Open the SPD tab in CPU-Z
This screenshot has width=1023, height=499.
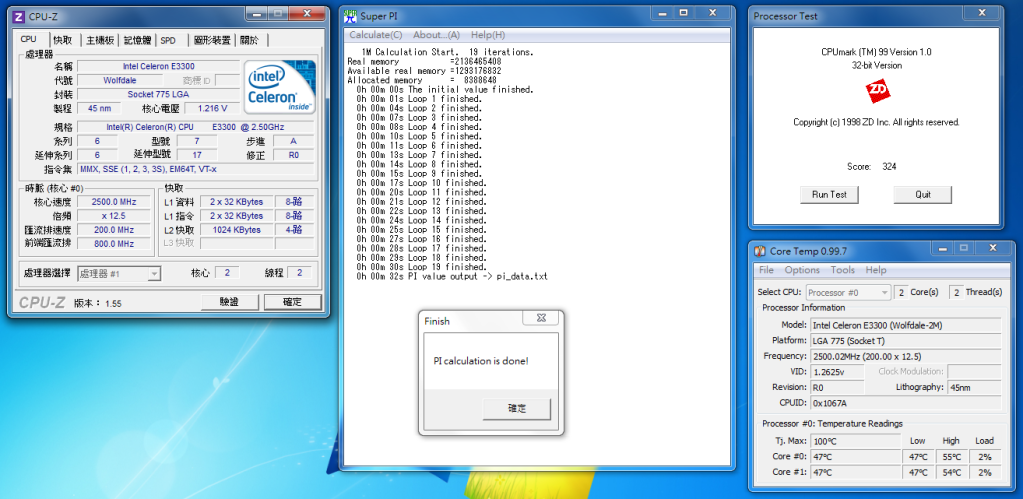click(168, 40)
